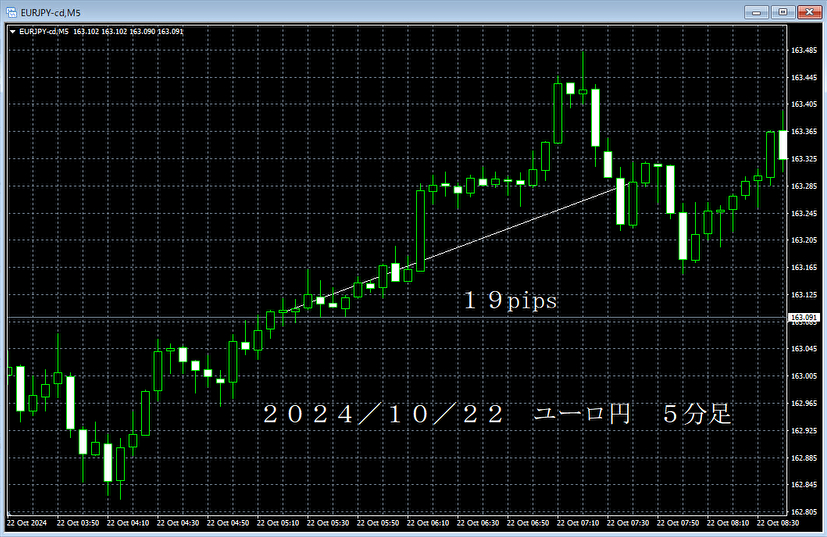Click the current price tag 163.091
This screenshot has width=827, height=537.
tap(804, 318)
